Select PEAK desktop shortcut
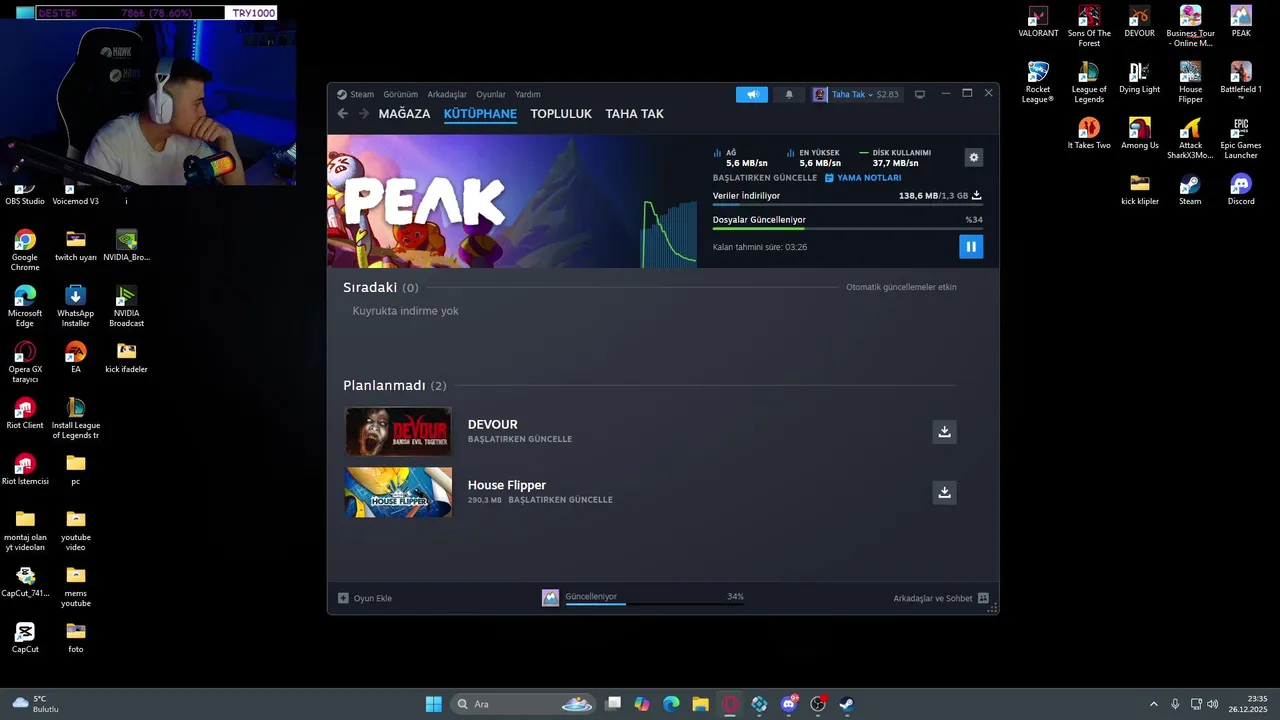This screenshot has width=1280, height=720. [x=1241, y=22]
